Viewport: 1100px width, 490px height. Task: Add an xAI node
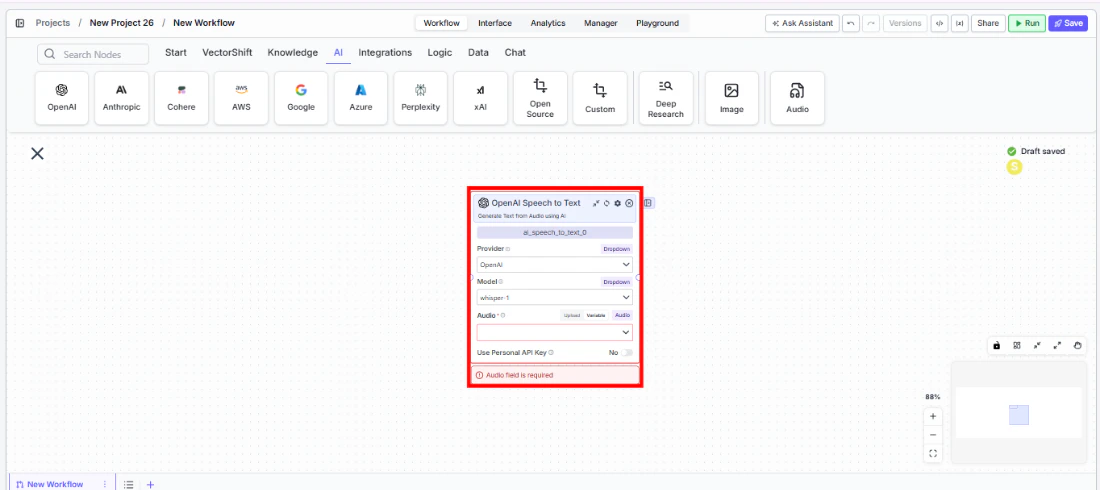pyautogui.click(x=480, y=98)
